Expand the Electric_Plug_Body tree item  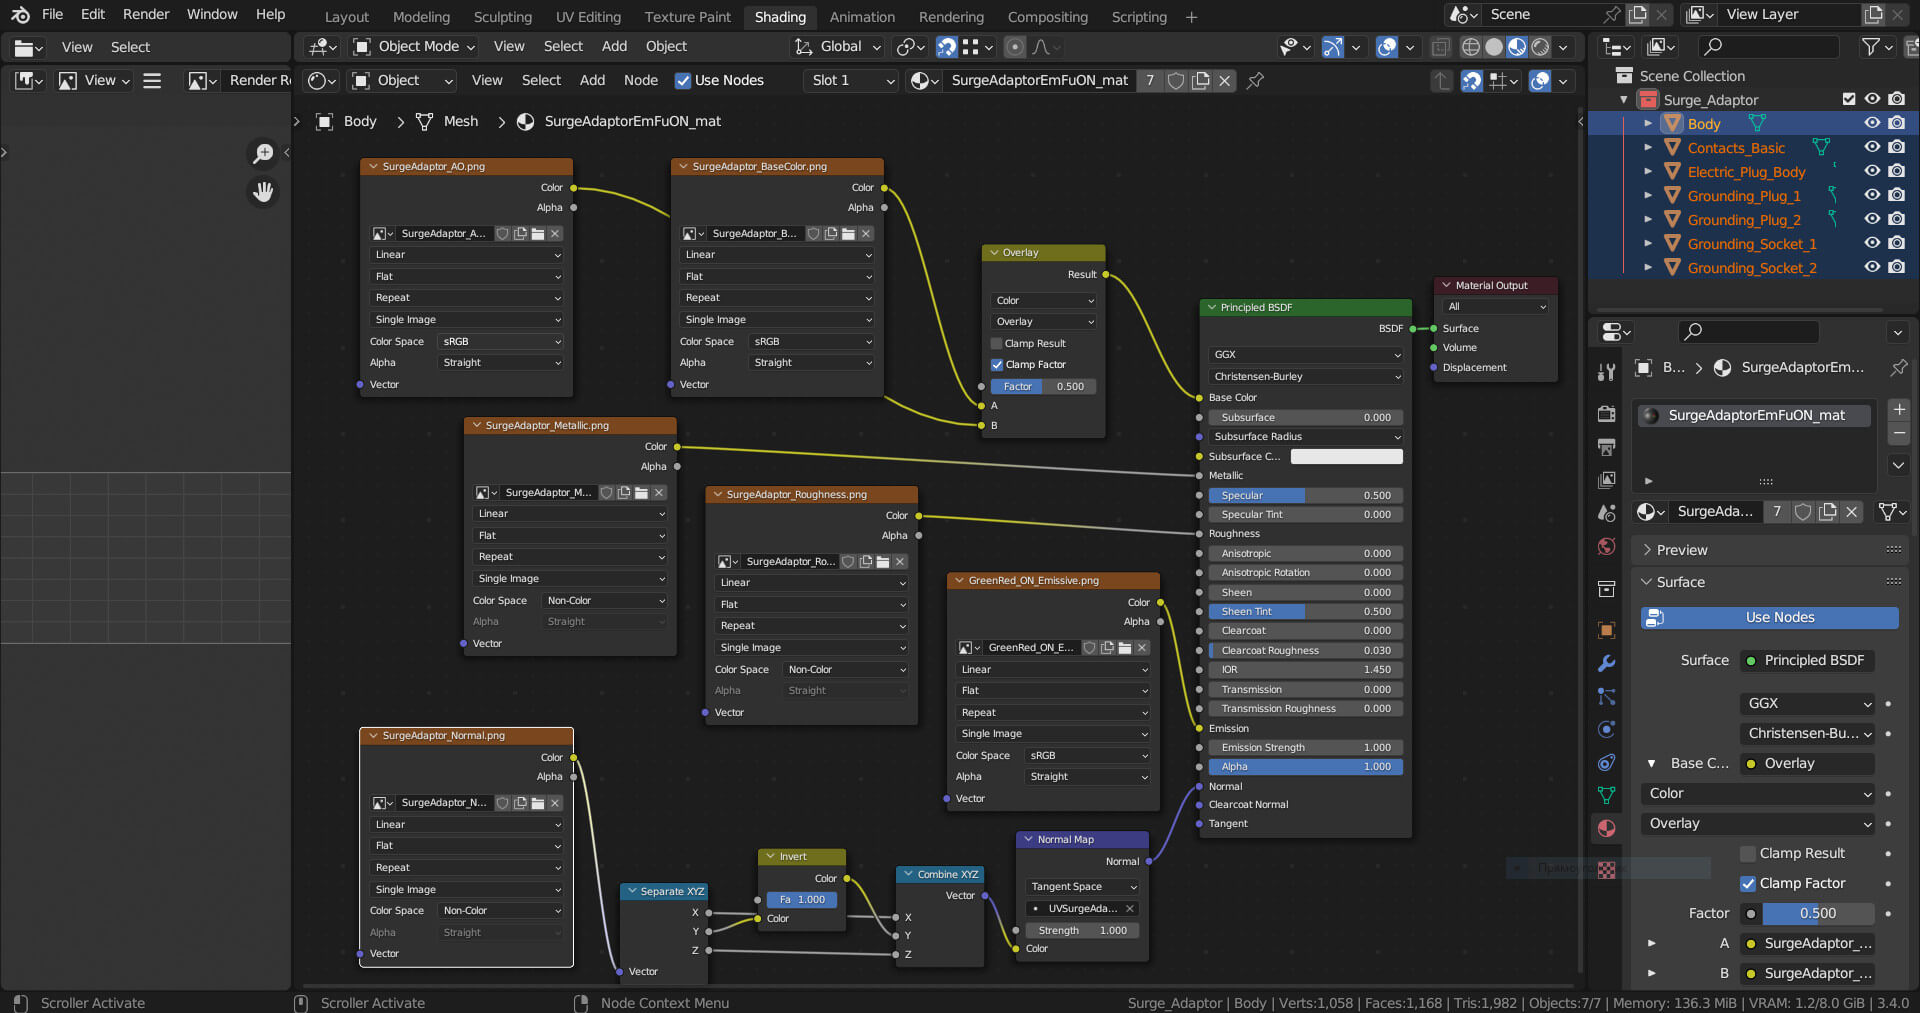(x=1648, y=171)
